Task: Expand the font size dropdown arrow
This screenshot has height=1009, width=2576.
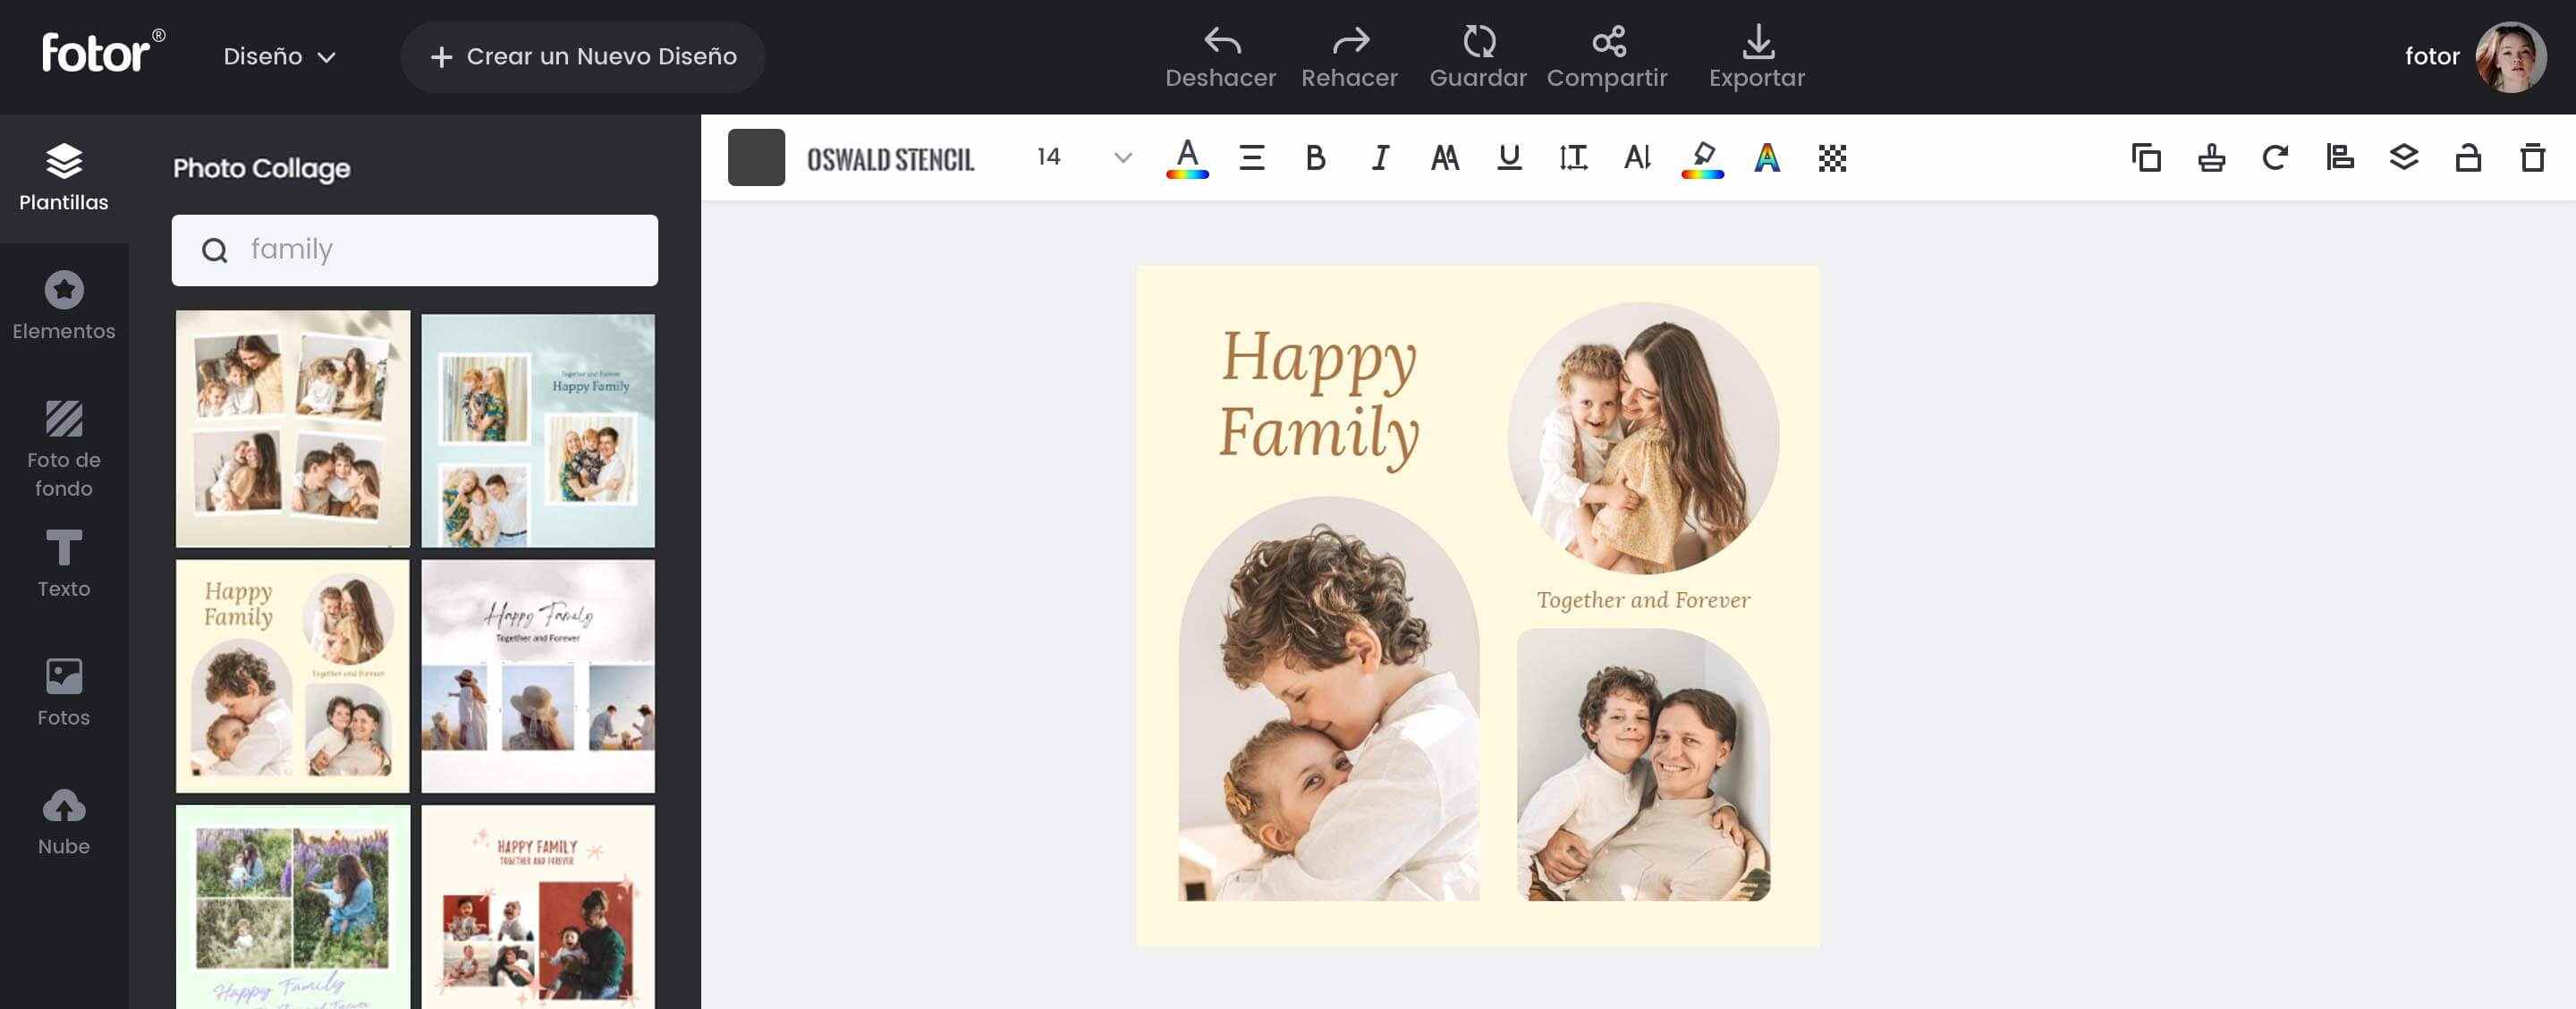Action: click(x=1123, y=158)
